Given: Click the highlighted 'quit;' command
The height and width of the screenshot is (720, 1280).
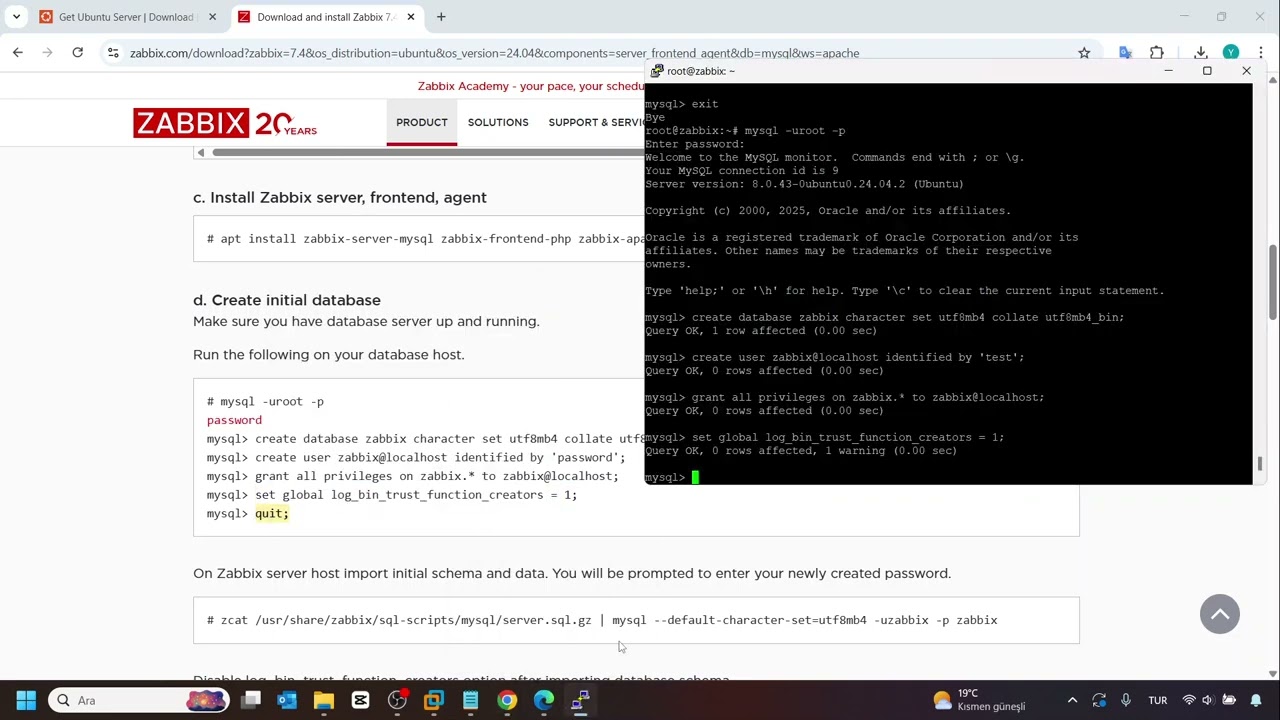Looking at the screenshot, I should (271, 513).
